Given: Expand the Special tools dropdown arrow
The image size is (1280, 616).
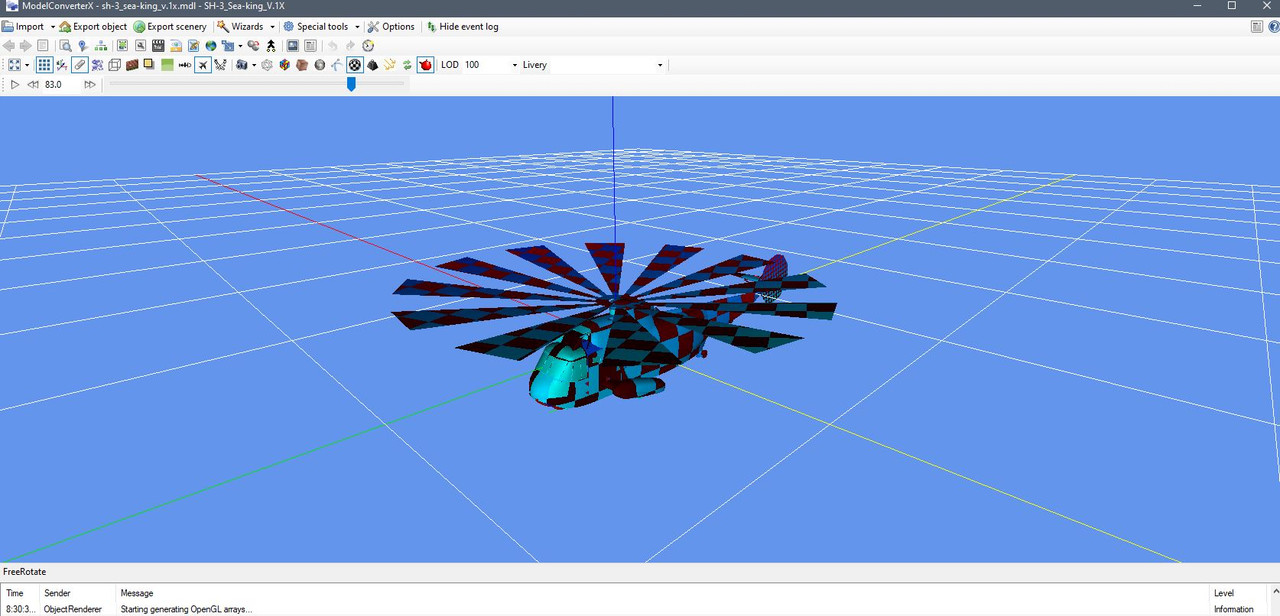Looking at the screenshot, I should [356, 27].
